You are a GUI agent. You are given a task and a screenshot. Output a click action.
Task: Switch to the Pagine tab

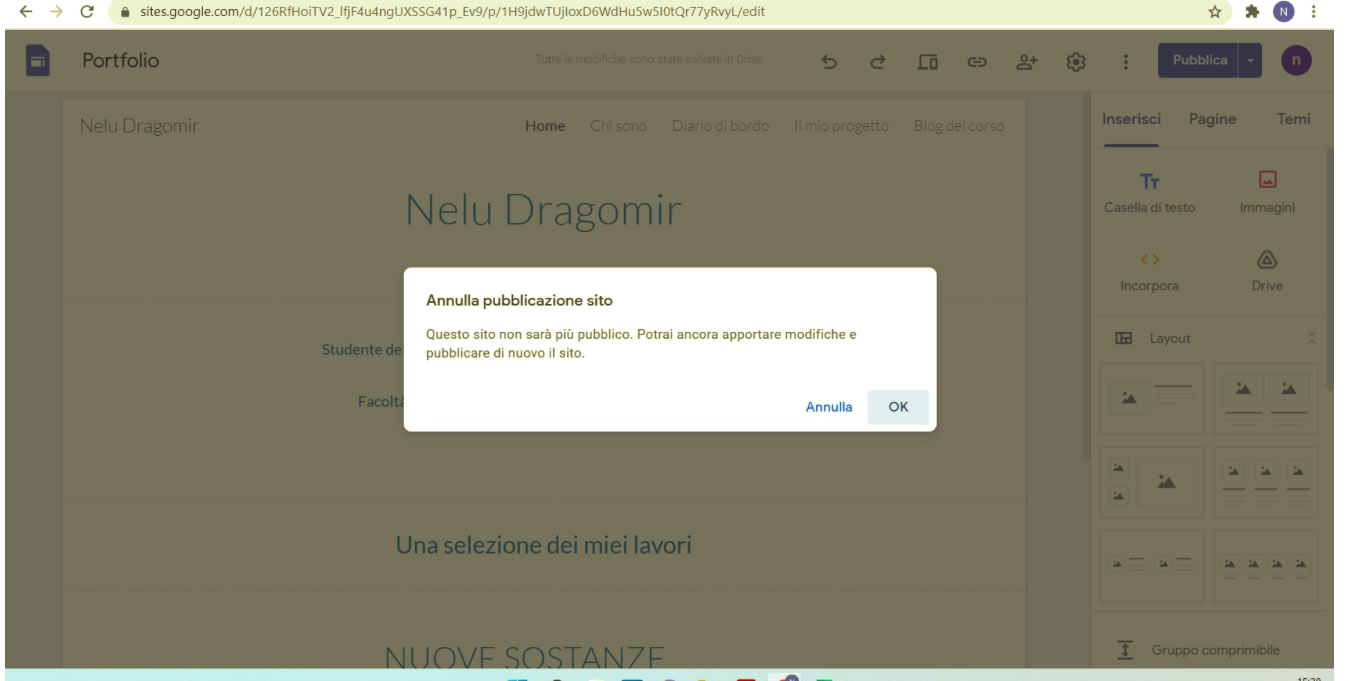point(1212,119)
